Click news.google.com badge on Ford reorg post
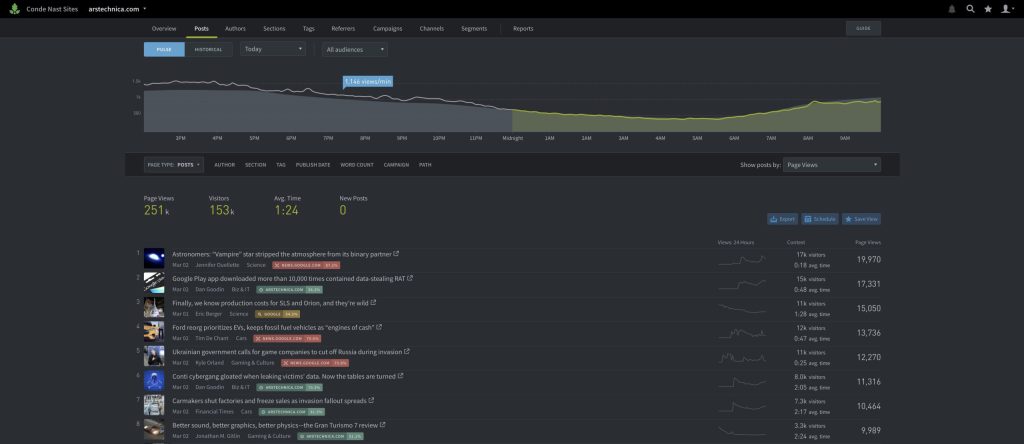The image size is (1024, 444). pyautogui.click(x=287, y=338)
